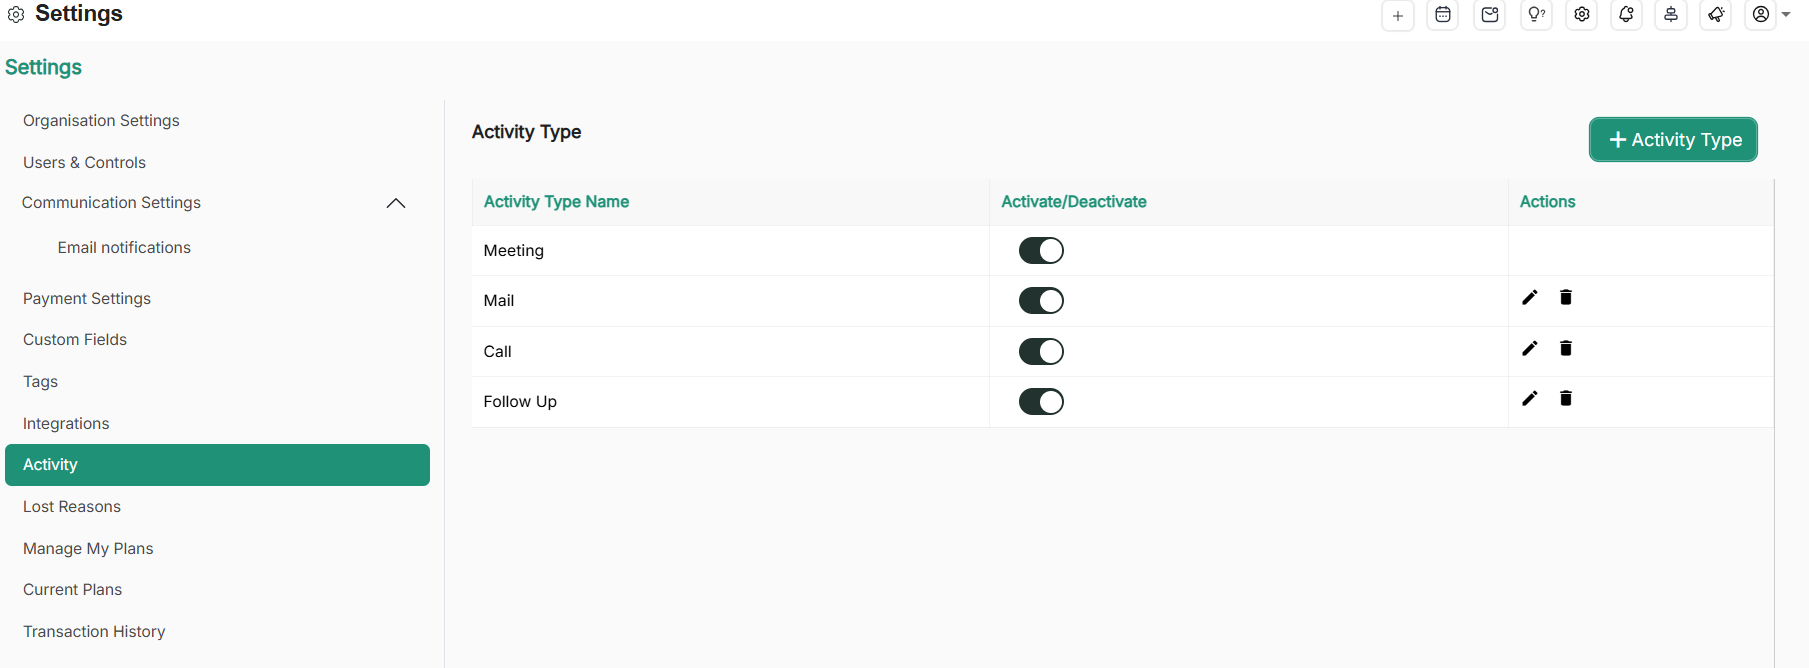Open the calendar icon in header
This screenshot has width=1809, height=668.
point(1442,15)
